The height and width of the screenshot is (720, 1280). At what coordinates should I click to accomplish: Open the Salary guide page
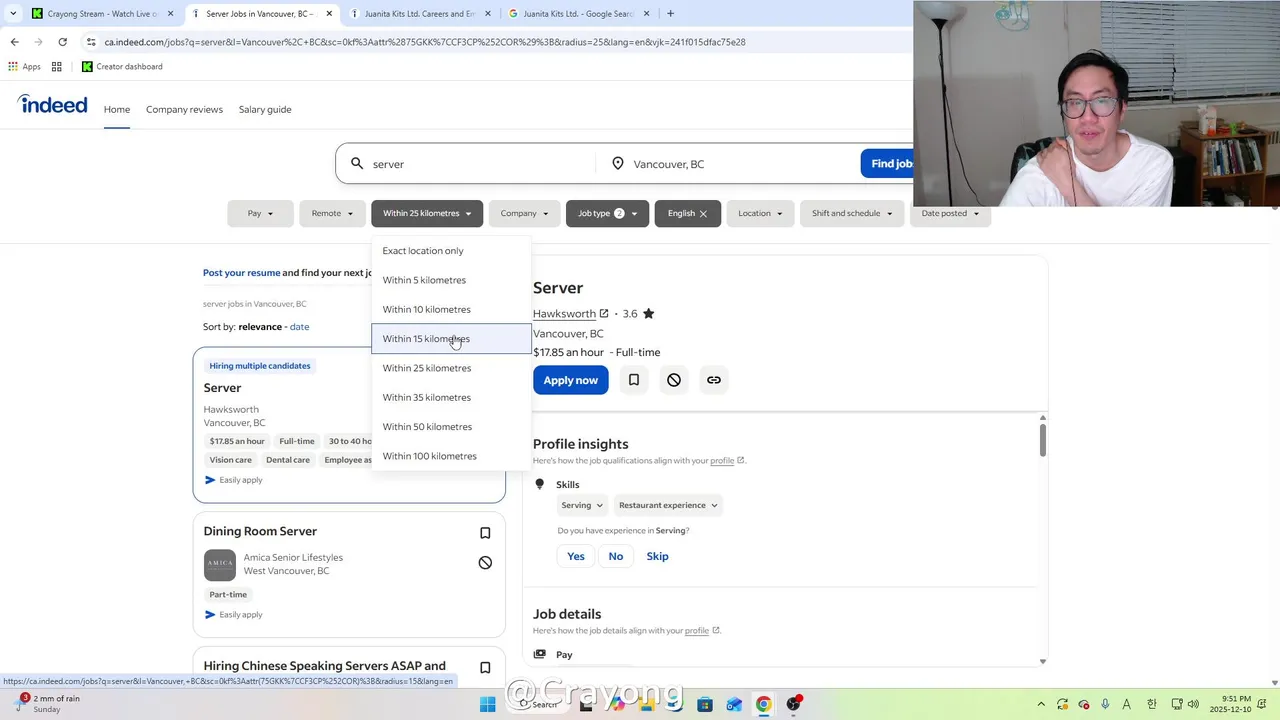point(265,109)
